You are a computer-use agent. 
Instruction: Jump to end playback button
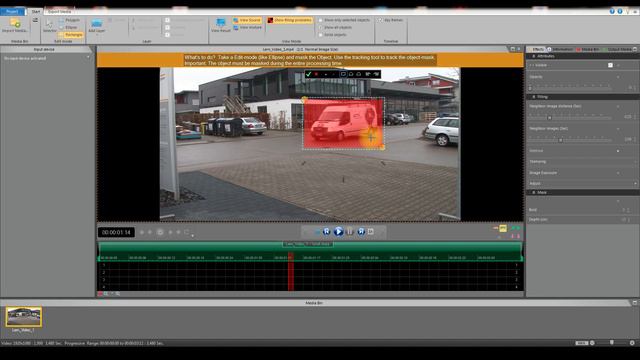(x=371, y=232)
